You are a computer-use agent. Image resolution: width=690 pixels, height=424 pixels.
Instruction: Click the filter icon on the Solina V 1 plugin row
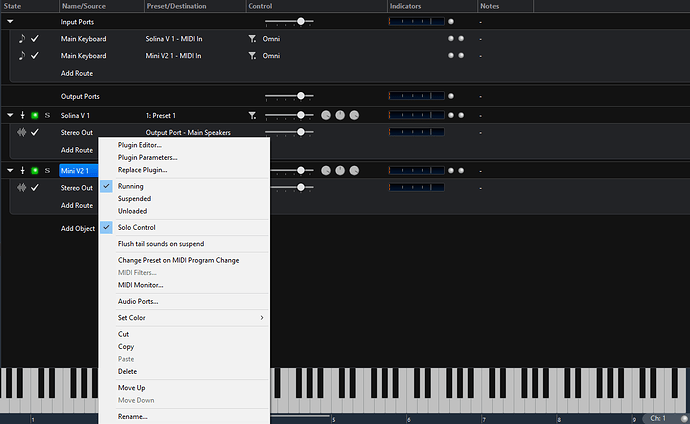coord(252,115)
